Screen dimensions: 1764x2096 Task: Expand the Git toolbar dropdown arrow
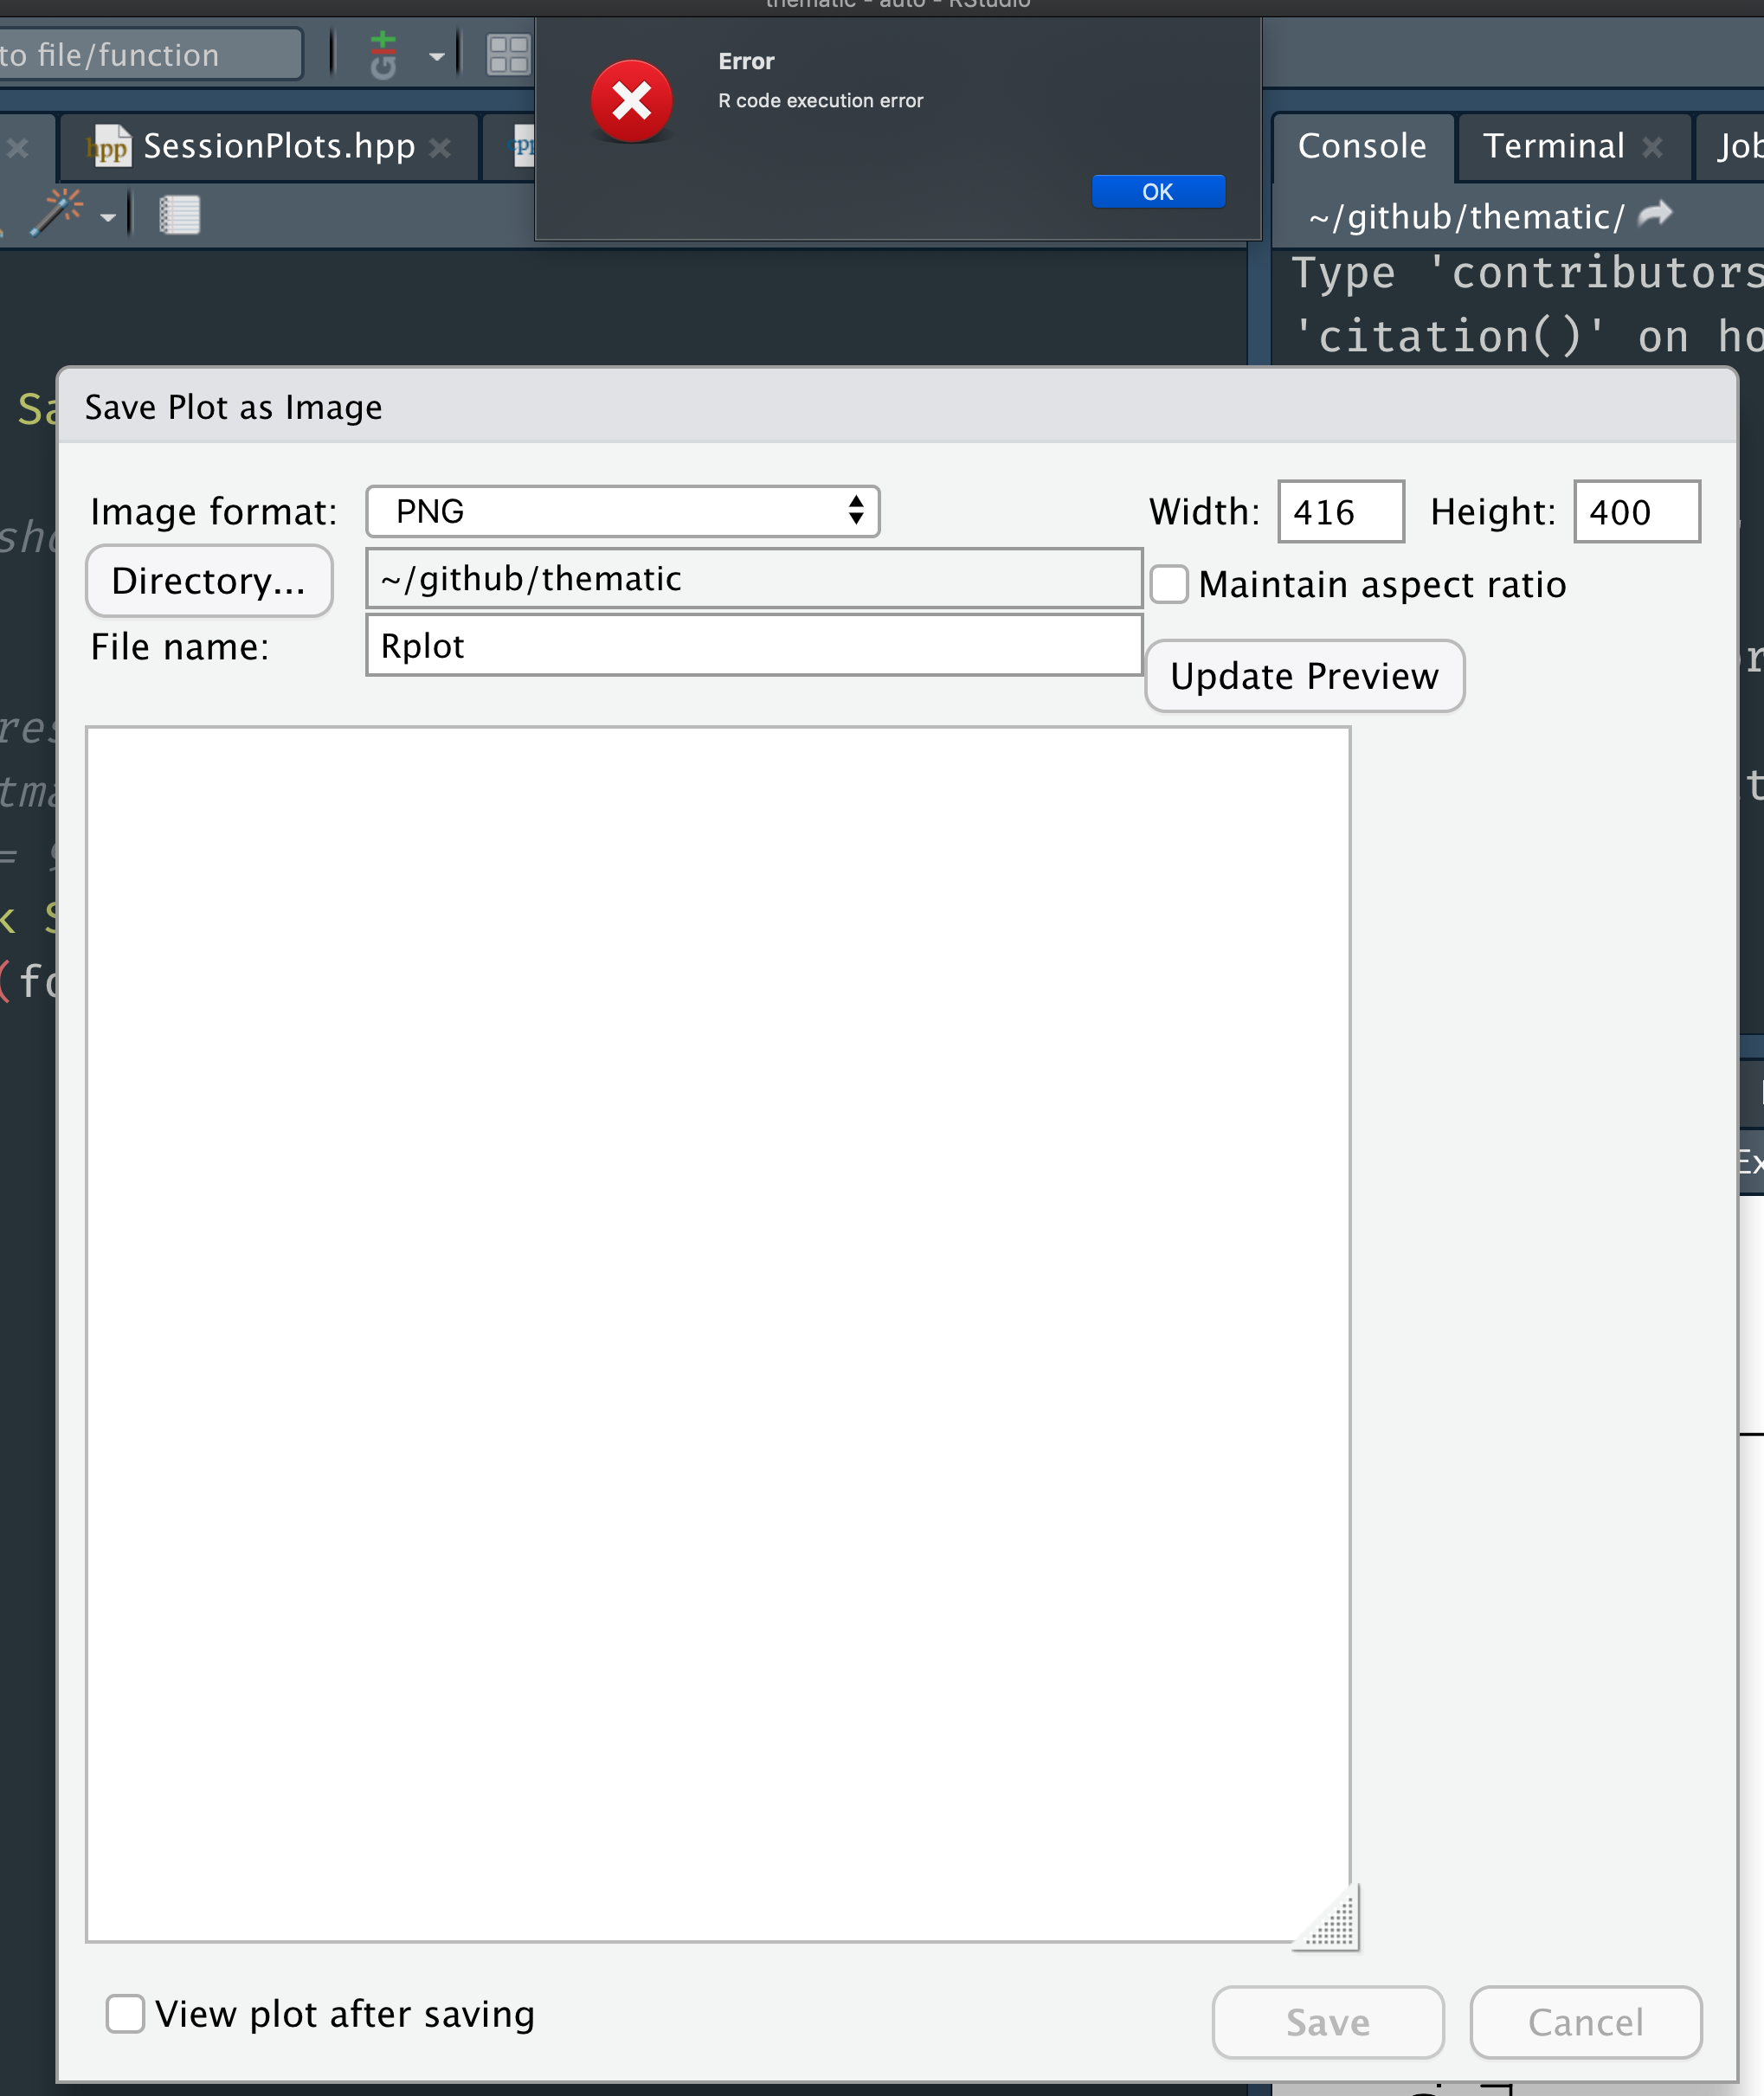437,56
